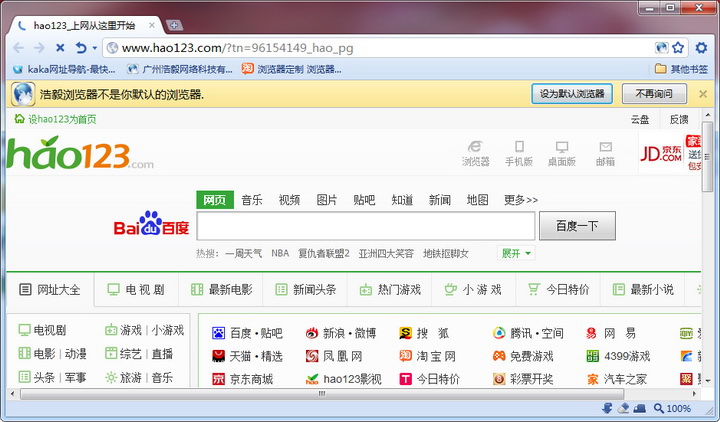Open the 电视剧 tab
Image resolution: width=720 pixels, height=422 pixels.
[136, 290]
